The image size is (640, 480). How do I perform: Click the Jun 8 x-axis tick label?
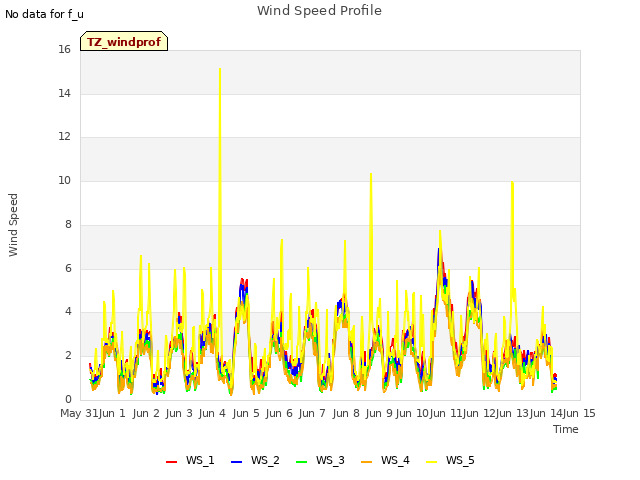point(346,413)
